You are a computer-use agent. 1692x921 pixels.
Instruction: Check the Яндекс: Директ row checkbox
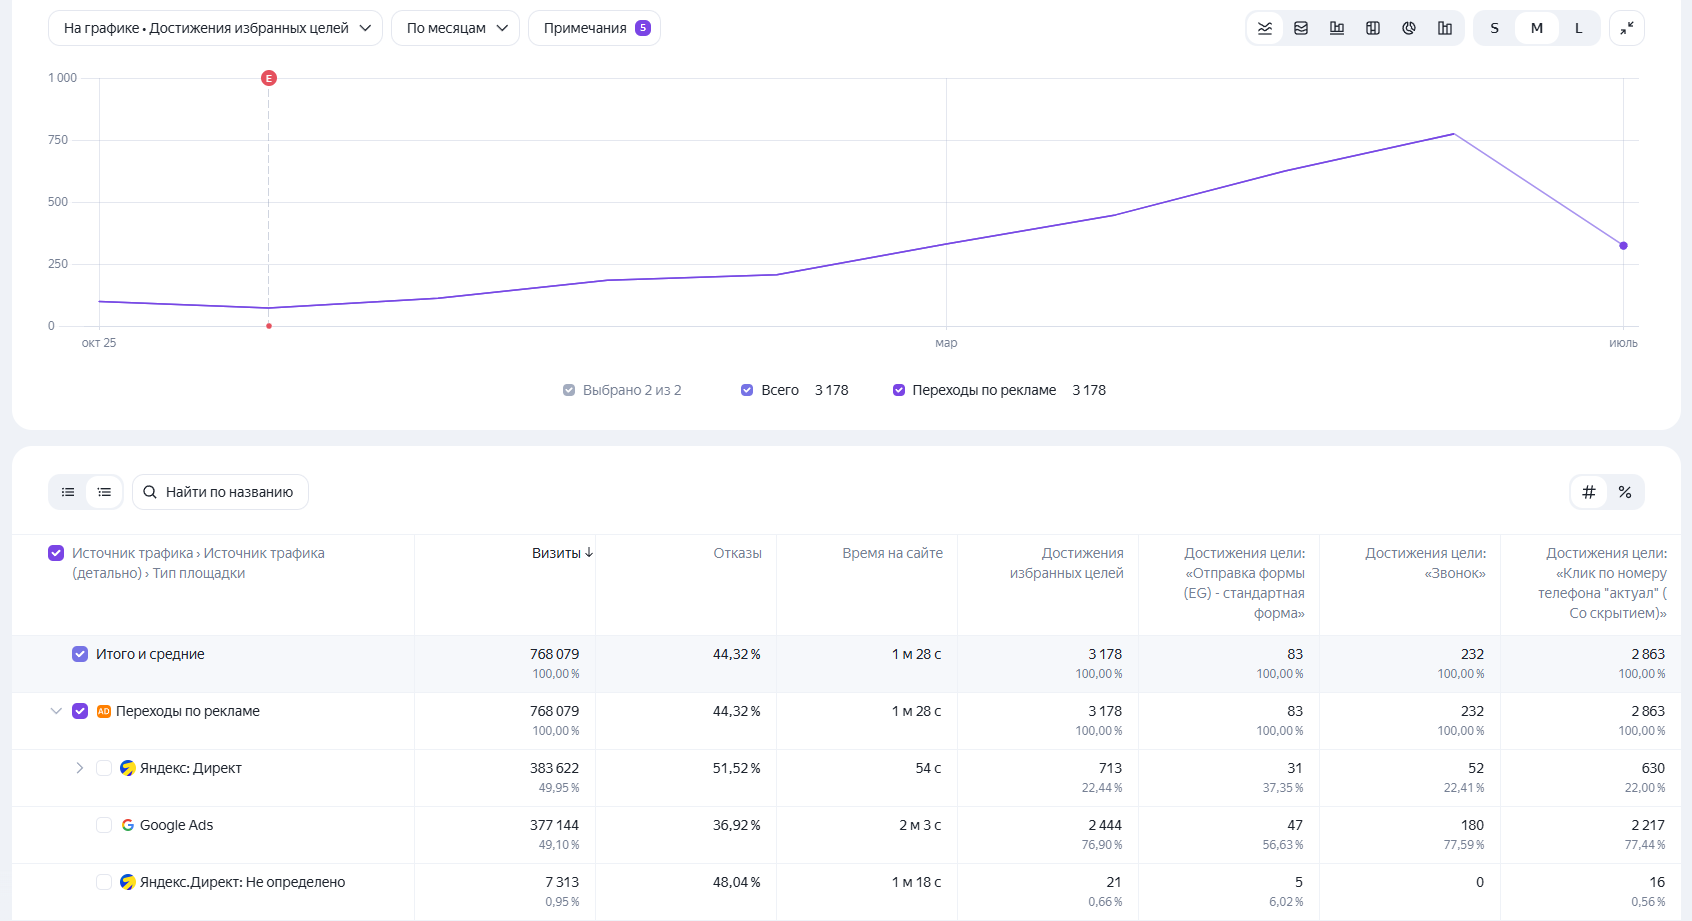click(104, 768)
